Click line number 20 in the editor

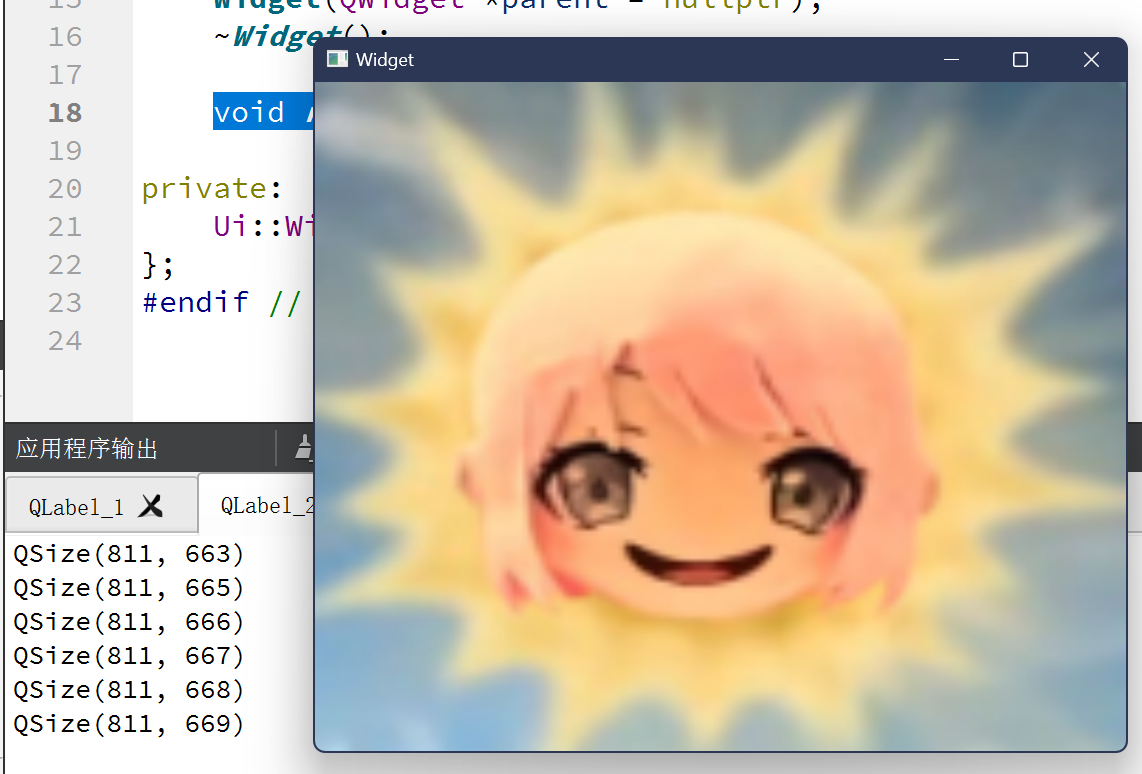(65, 189)
